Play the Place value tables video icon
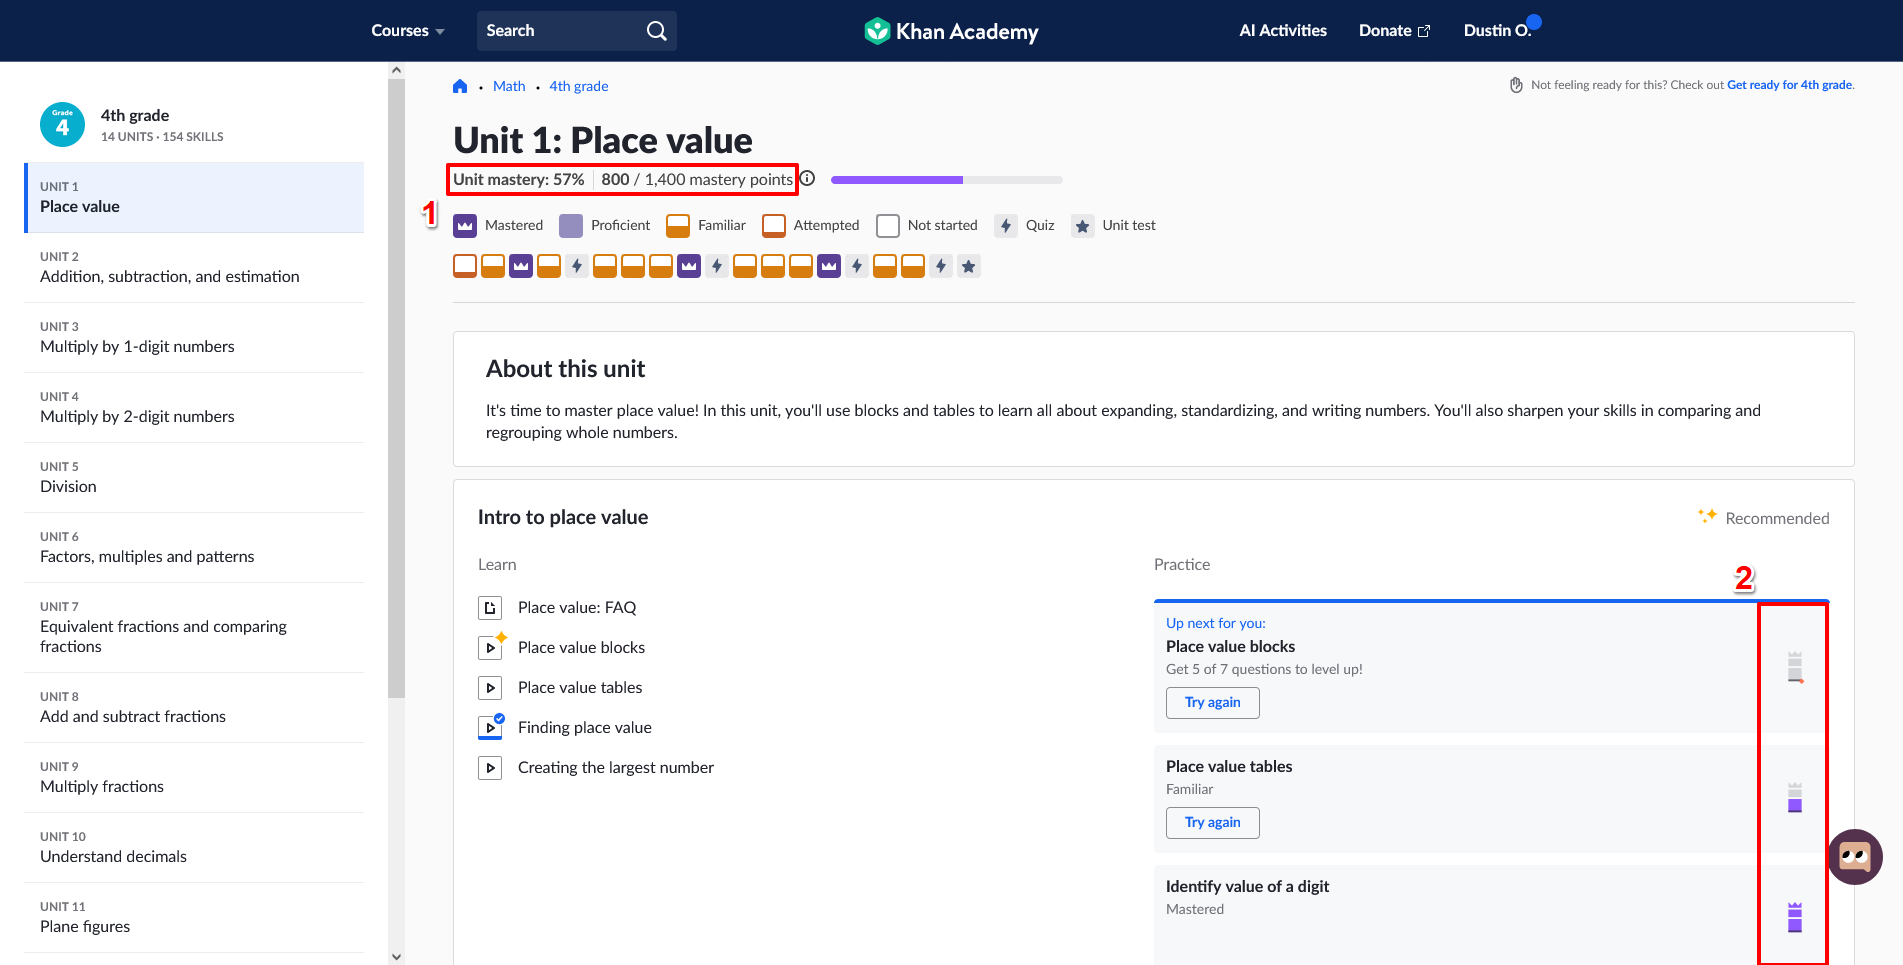1903x965 pixels. 490,688
